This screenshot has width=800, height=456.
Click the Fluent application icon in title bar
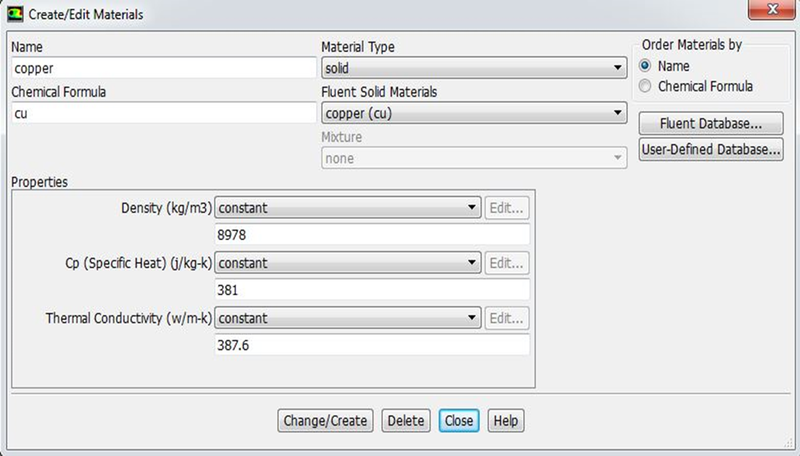point(15,13)
